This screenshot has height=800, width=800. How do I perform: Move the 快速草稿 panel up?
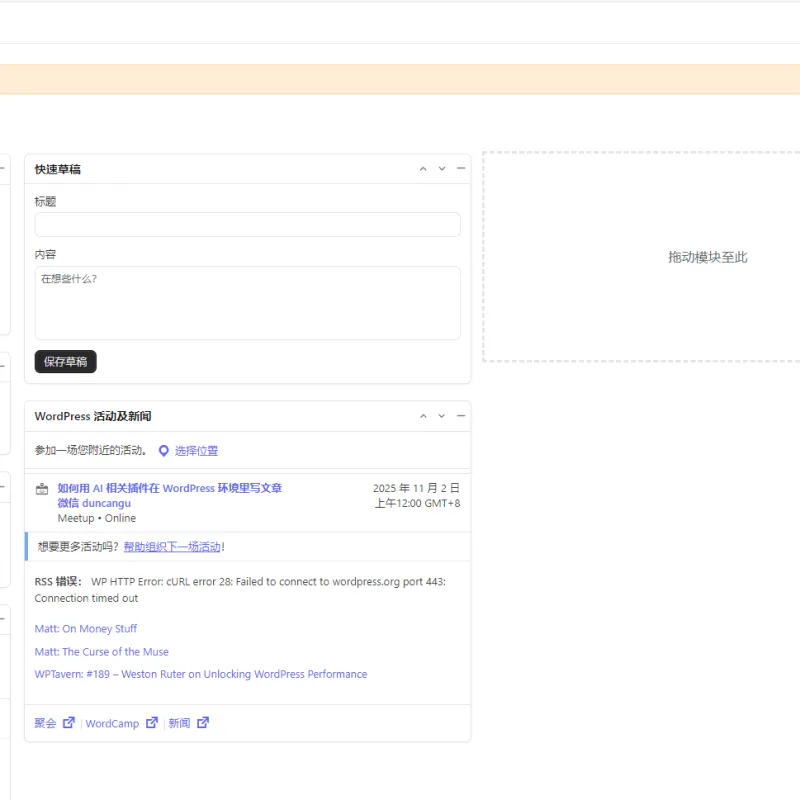[423, 169]
